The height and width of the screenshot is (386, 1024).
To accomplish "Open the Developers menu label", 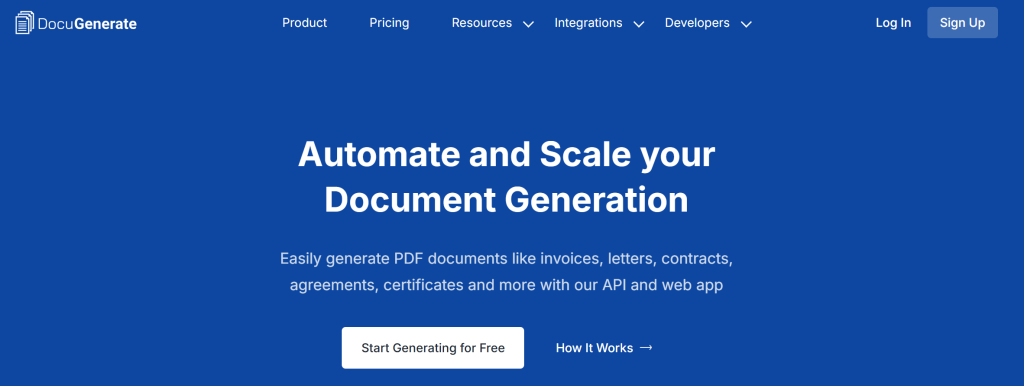I will coord(697,23).
